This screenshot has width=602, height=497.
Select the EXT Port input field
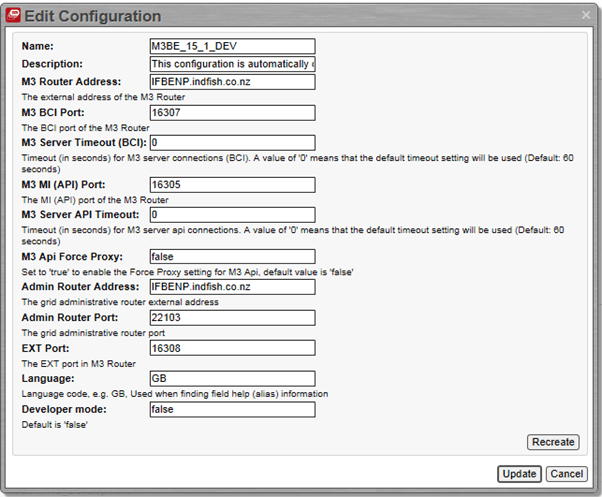(231, 348)
